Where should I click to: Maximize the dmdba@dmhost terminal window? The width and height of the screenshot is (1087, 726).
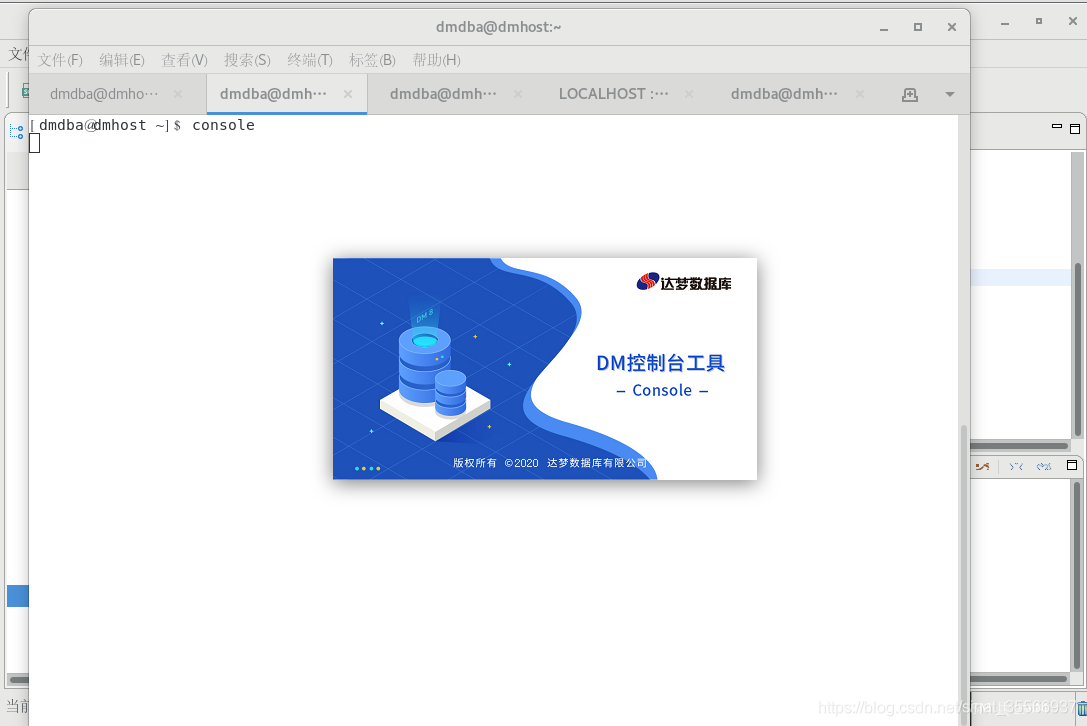pos(918,27)
